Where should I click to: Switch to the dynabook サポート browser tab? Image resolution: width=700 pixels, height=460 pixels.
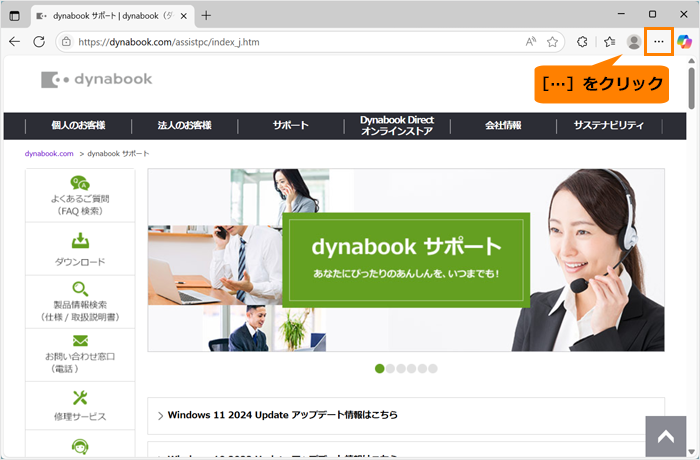112,16
